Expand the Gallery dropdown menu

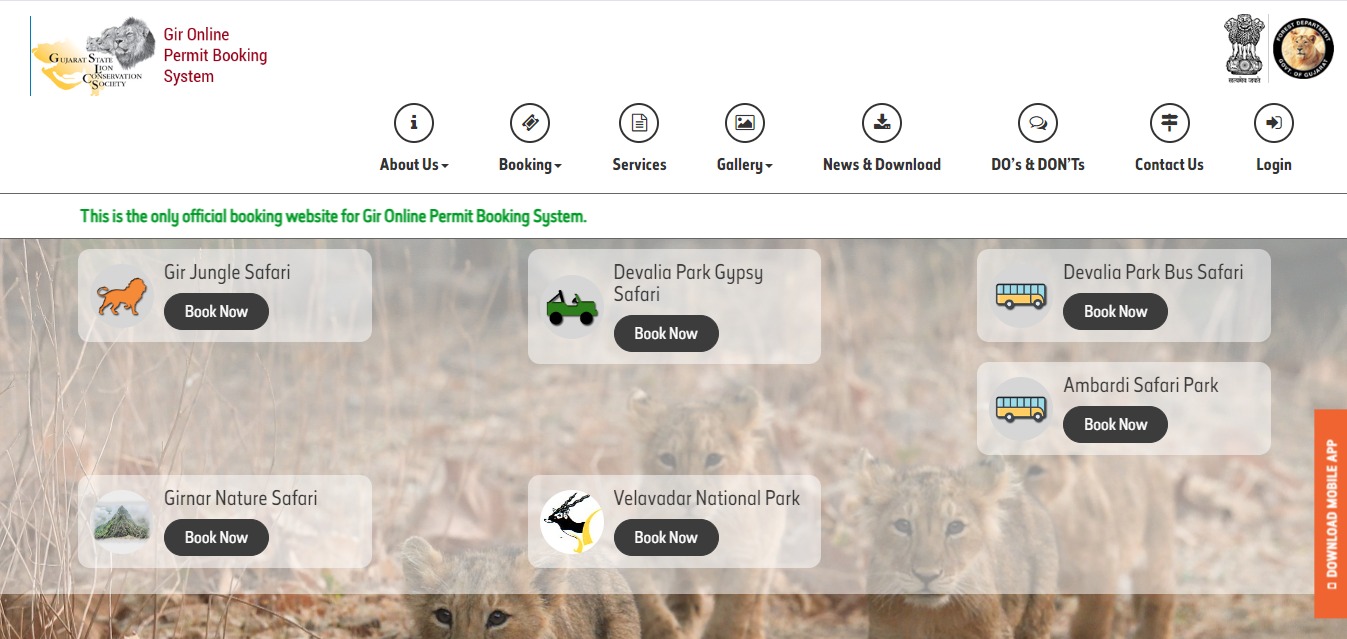(745, 165)
